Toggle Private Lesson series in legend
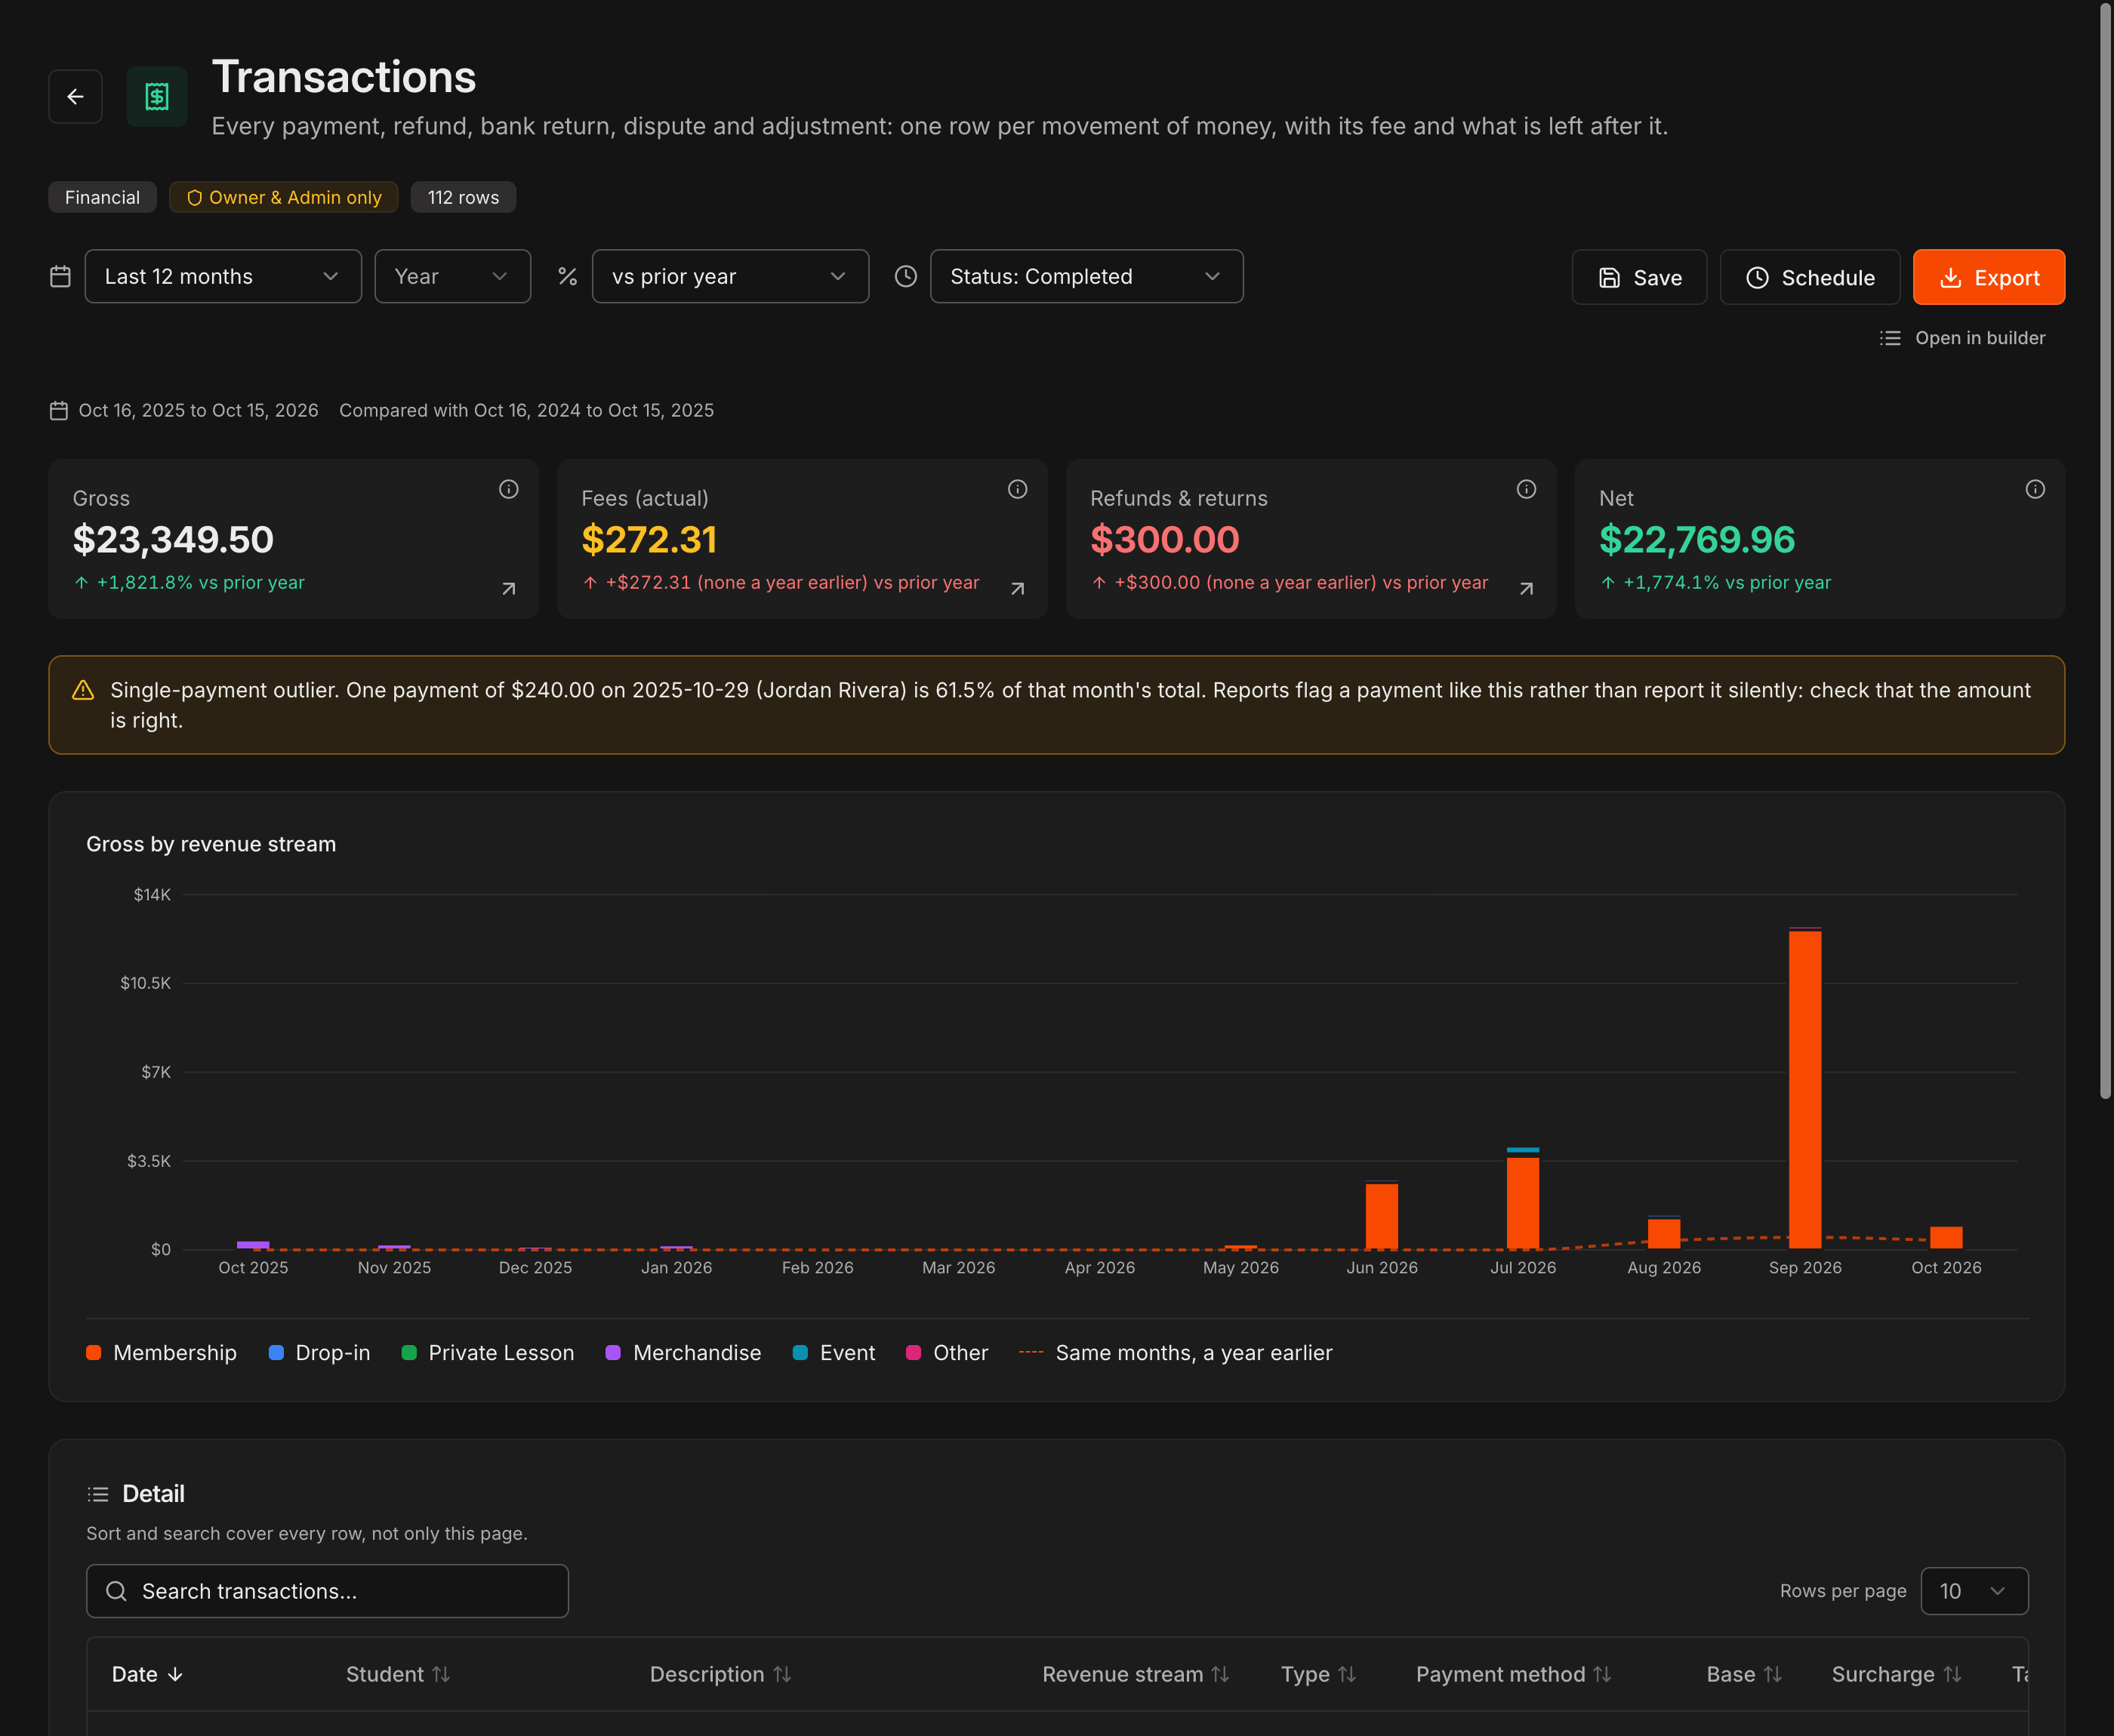2114x1736 pixels. (x=488, y=1353)
